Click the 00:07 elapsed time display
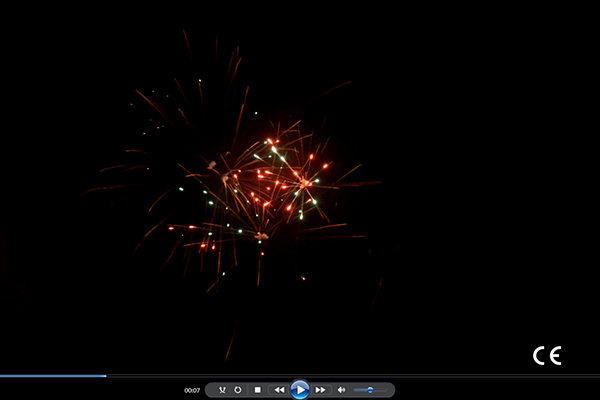Screen dimensions: 600x400 click(x=192, y=390)
